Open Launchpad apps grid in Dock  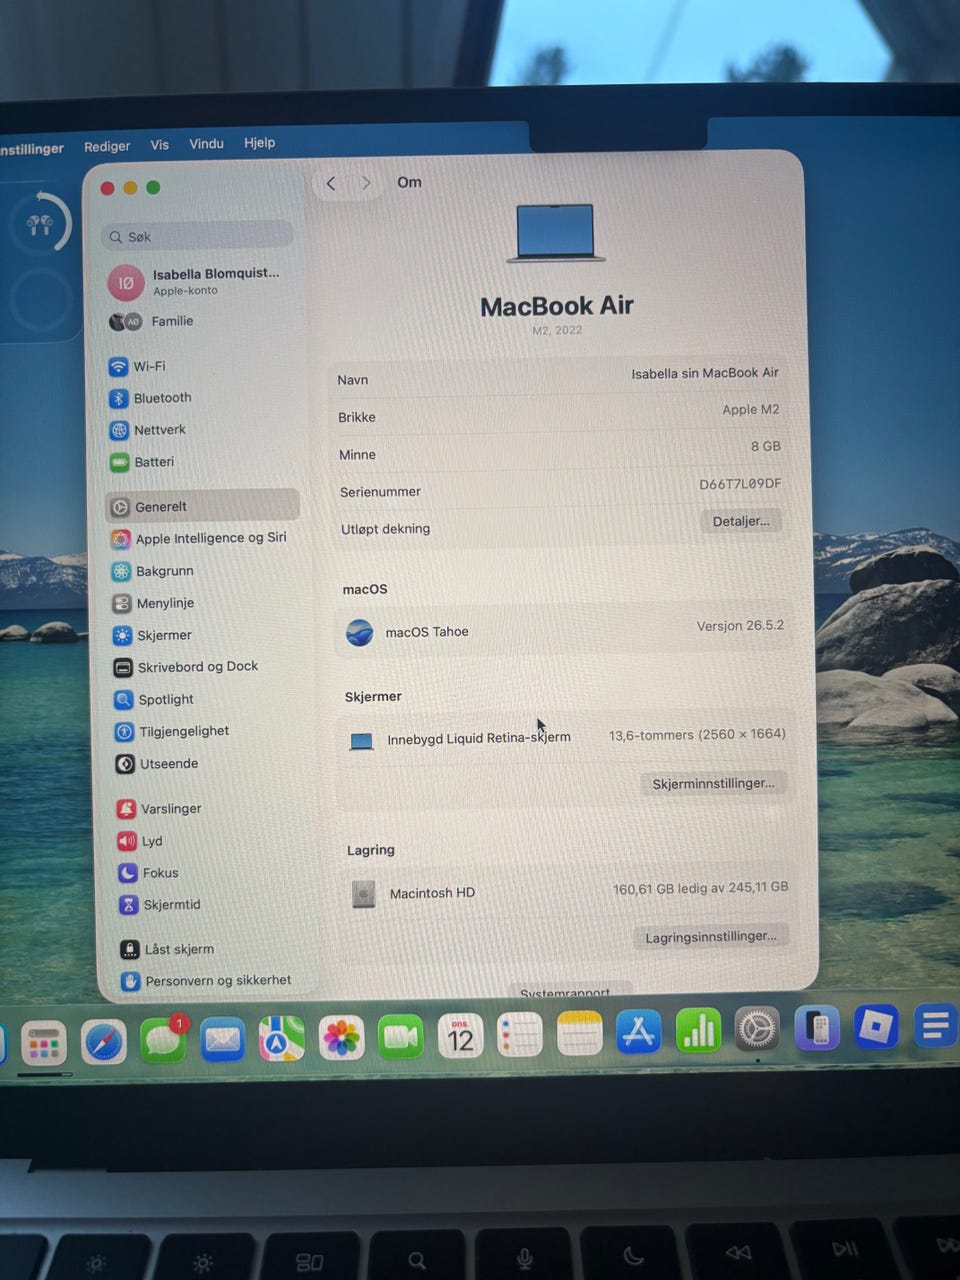[x=43, y=1044]
